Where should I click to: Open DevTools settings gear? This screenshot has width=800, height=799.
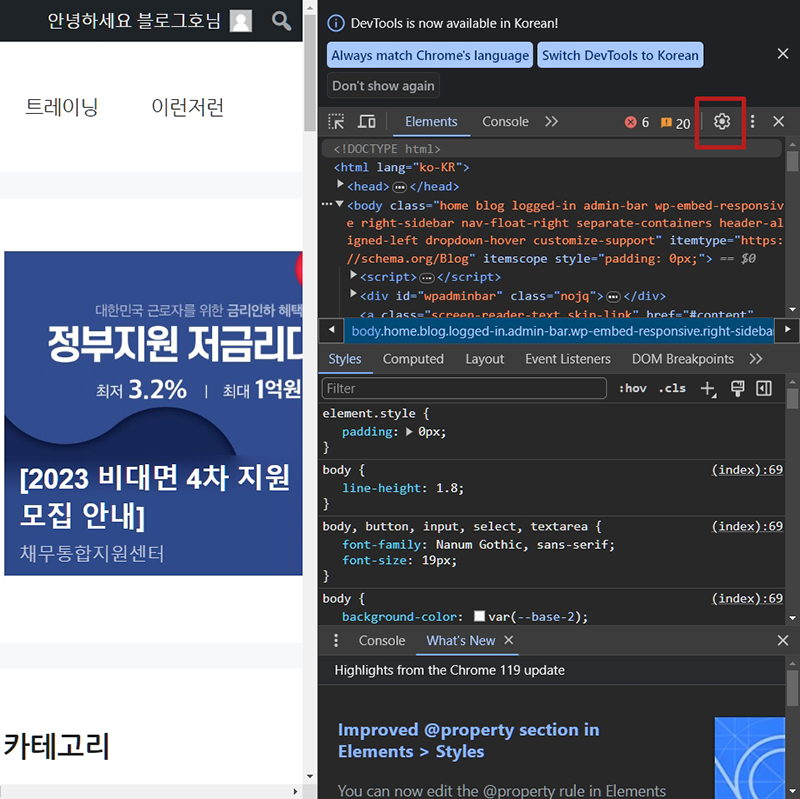click(x=721, y=121)
